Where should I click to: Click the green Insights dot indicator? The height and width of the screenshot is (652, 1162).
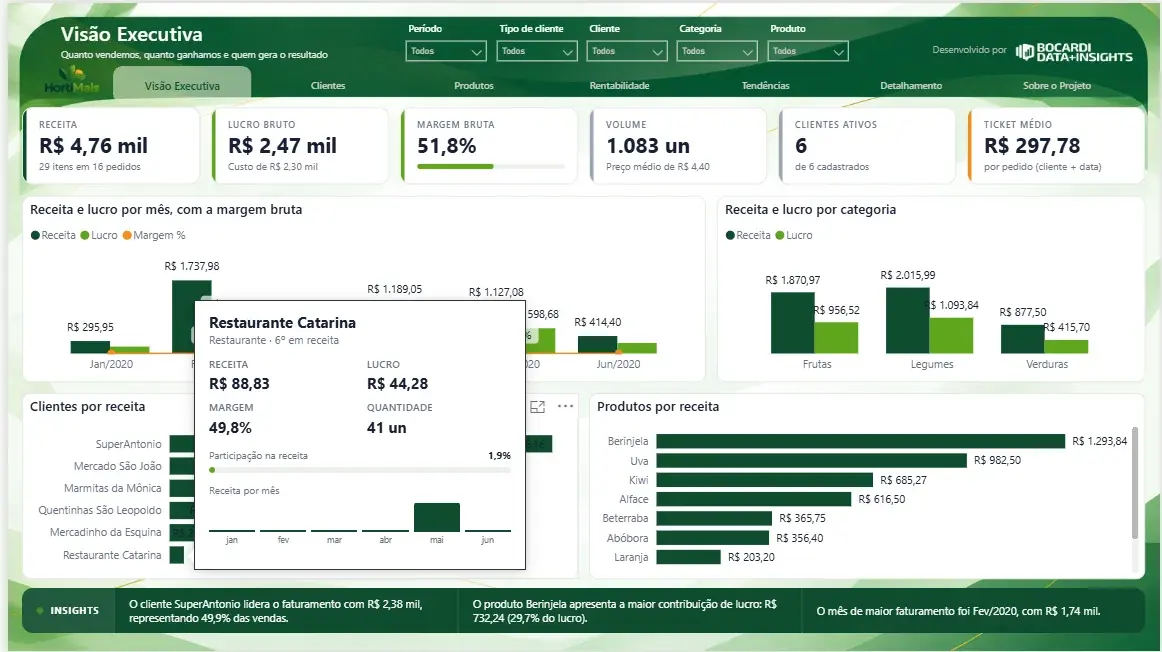point(40,611)
